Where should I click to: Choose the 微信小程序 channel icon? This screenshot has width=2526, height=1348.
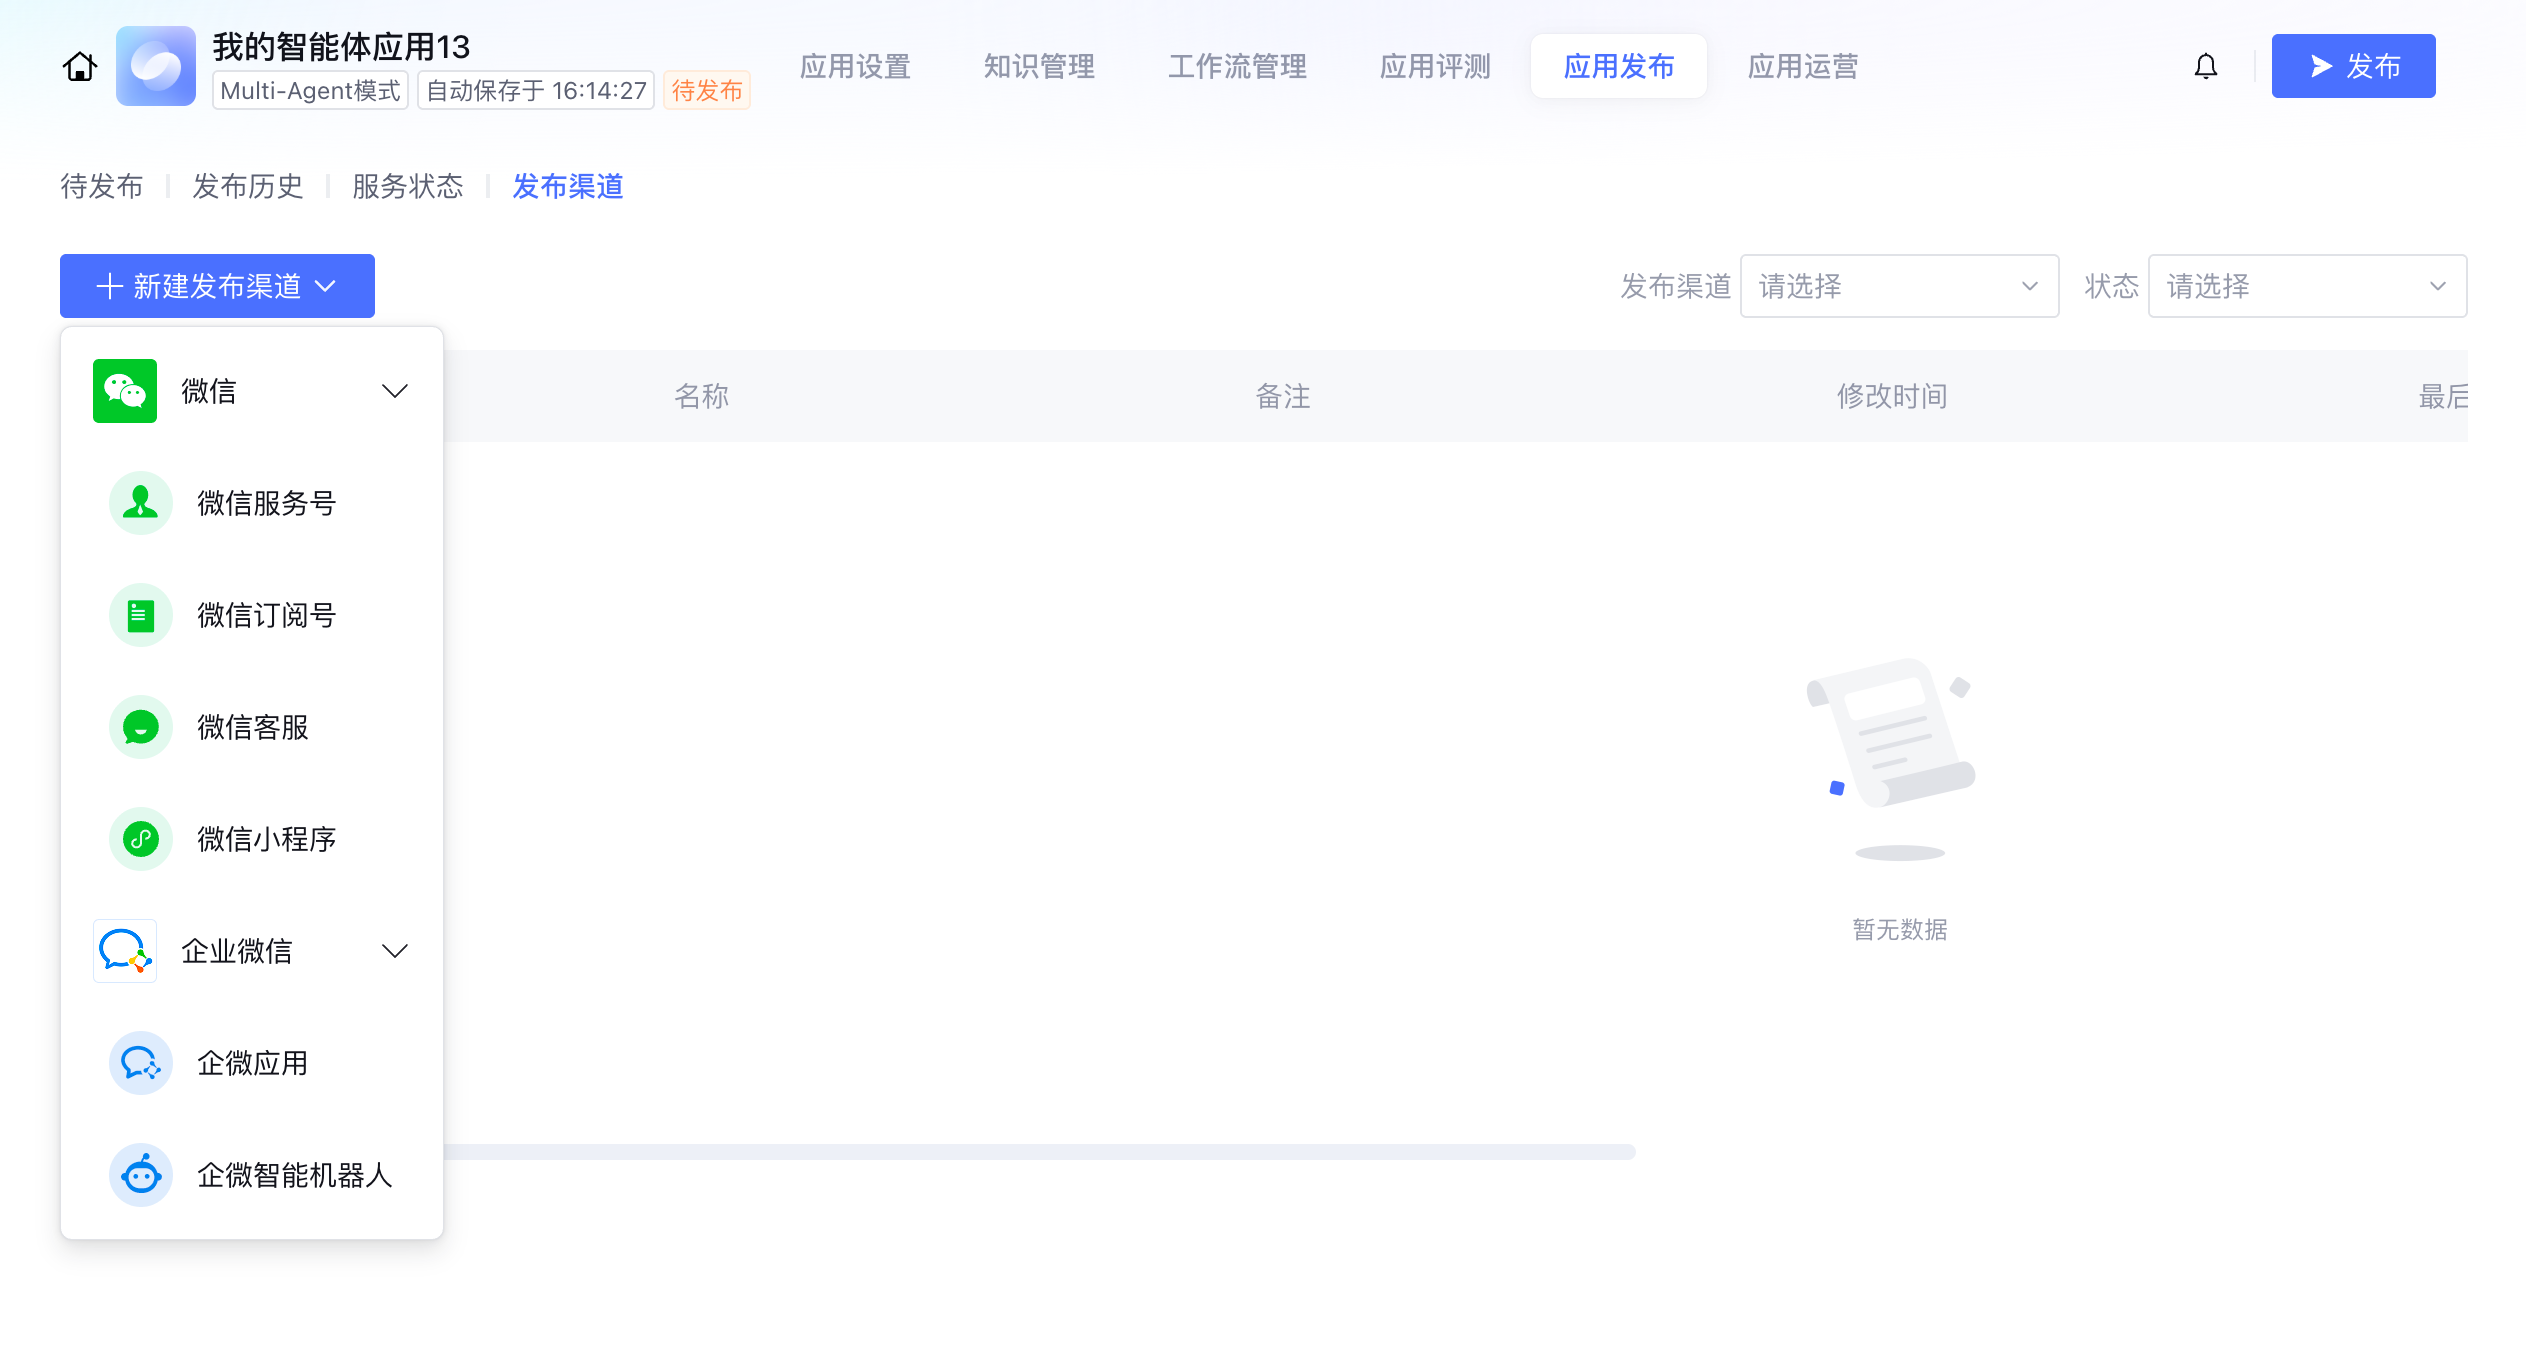pyautogui.click(x=141, y=839)
